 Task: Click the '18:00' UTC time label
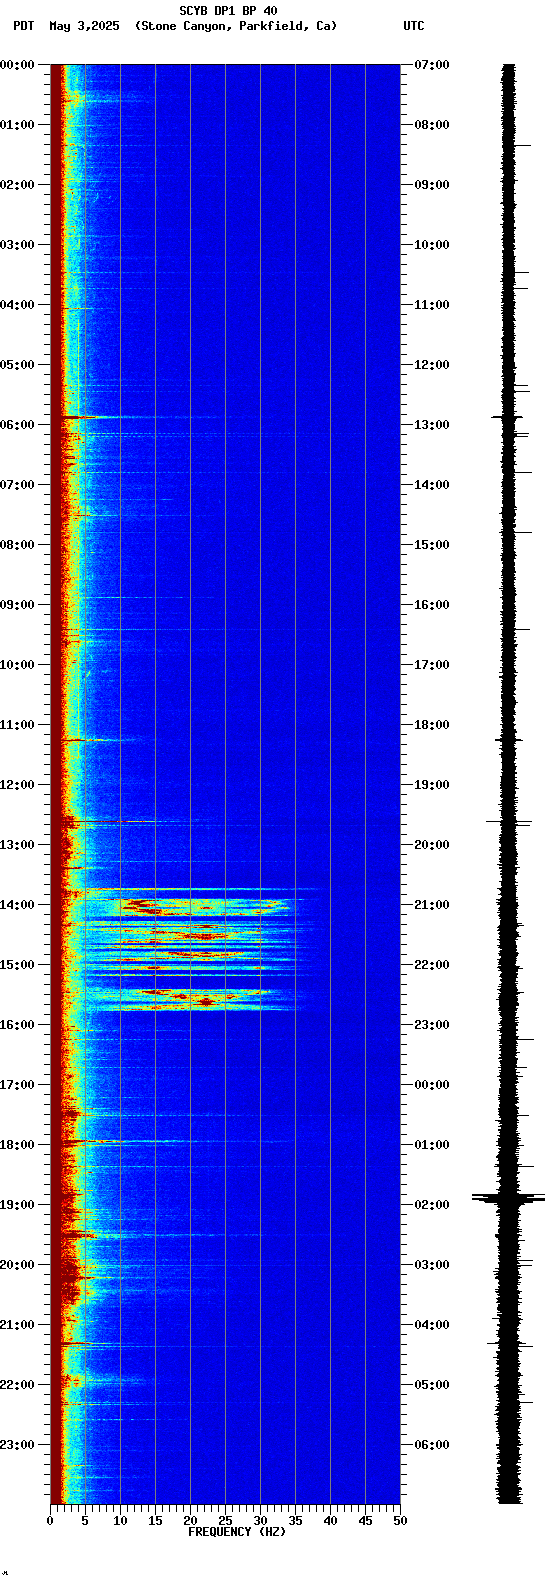click(431, 725)
